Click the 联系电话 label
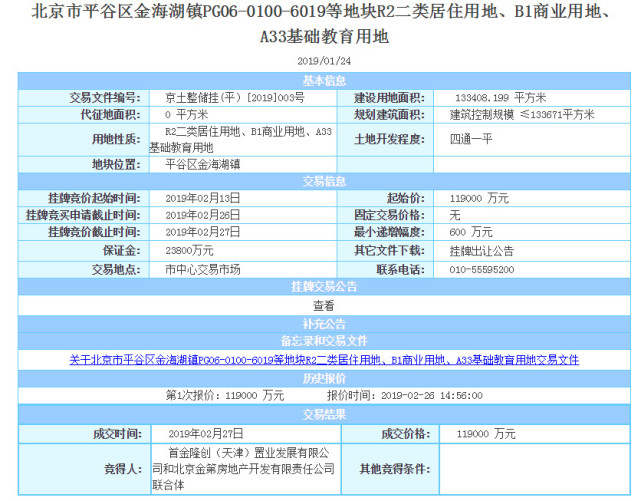Screen dimensions: 641x501 400,269
